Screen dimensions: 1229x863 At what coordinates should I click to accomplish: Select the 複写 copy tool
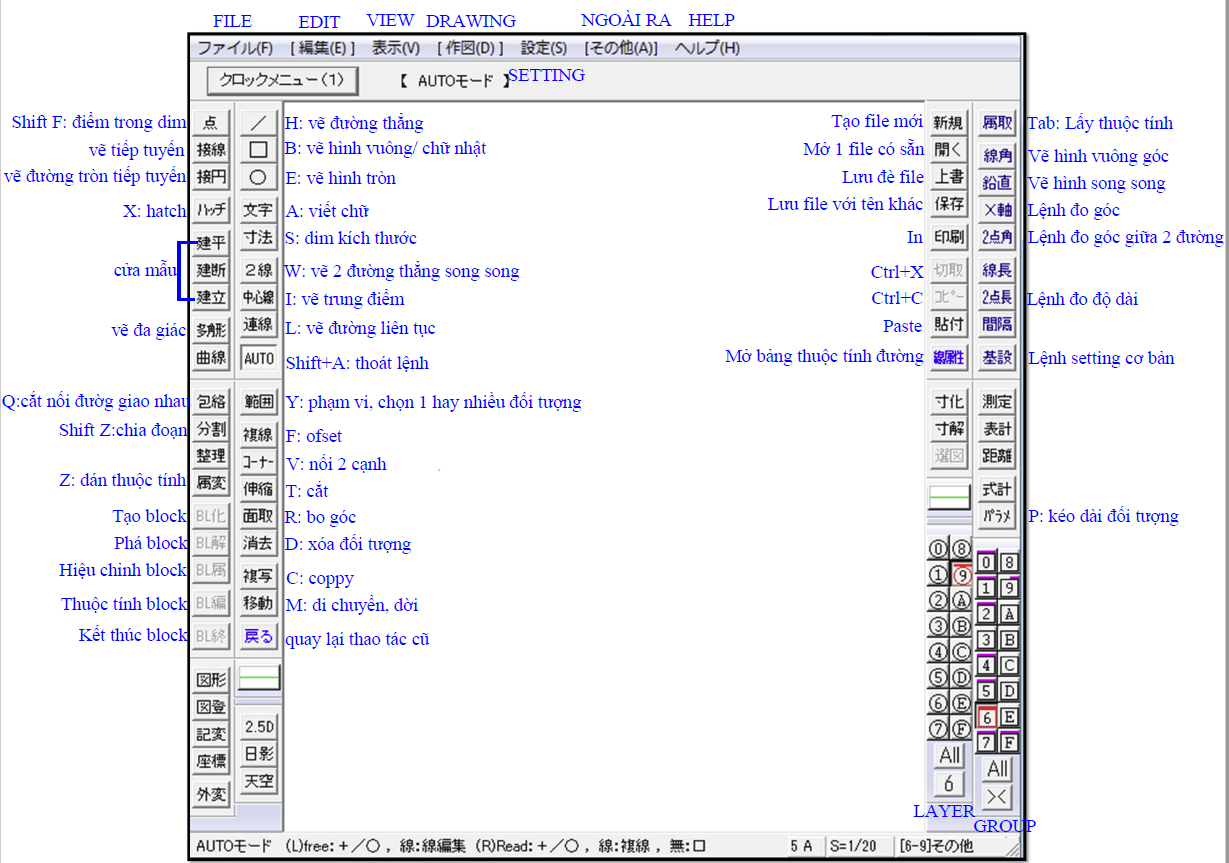(x=259, y=576)
